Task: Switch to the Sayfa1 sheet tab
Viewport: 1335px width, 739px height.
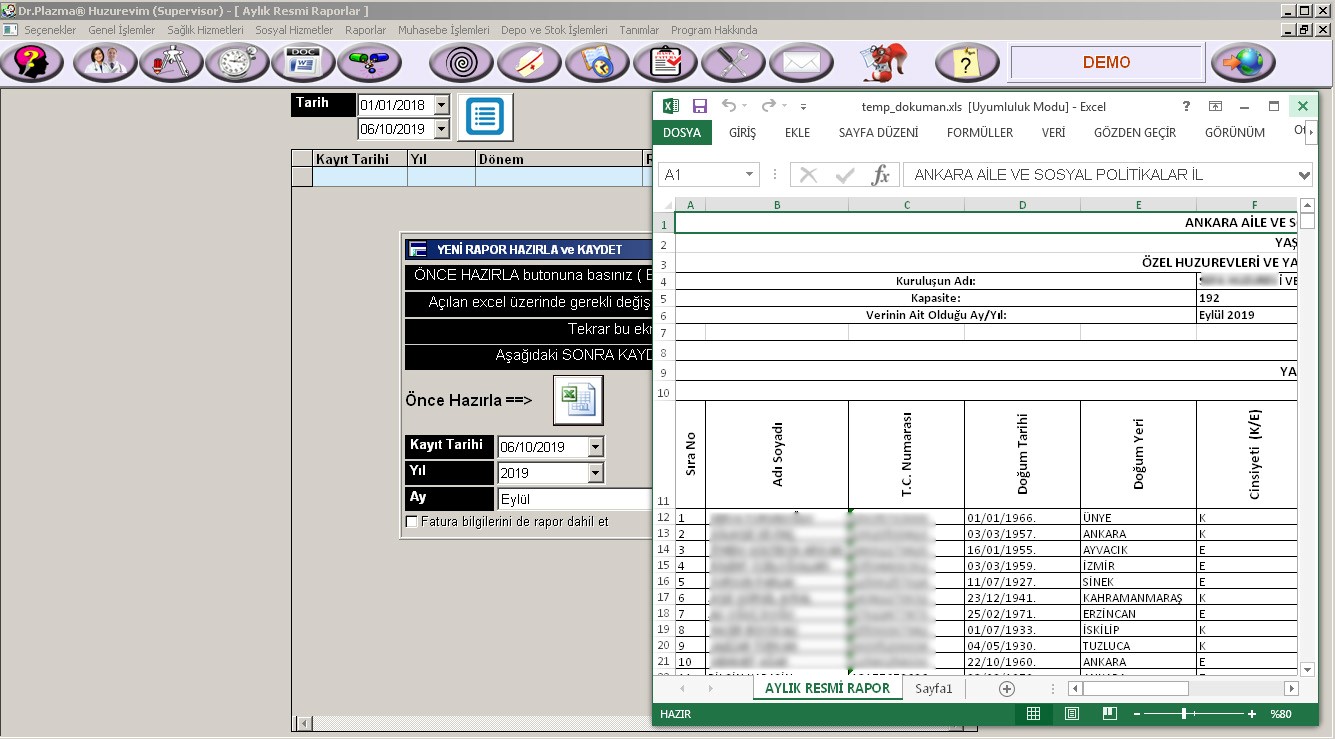Action: 934,689
